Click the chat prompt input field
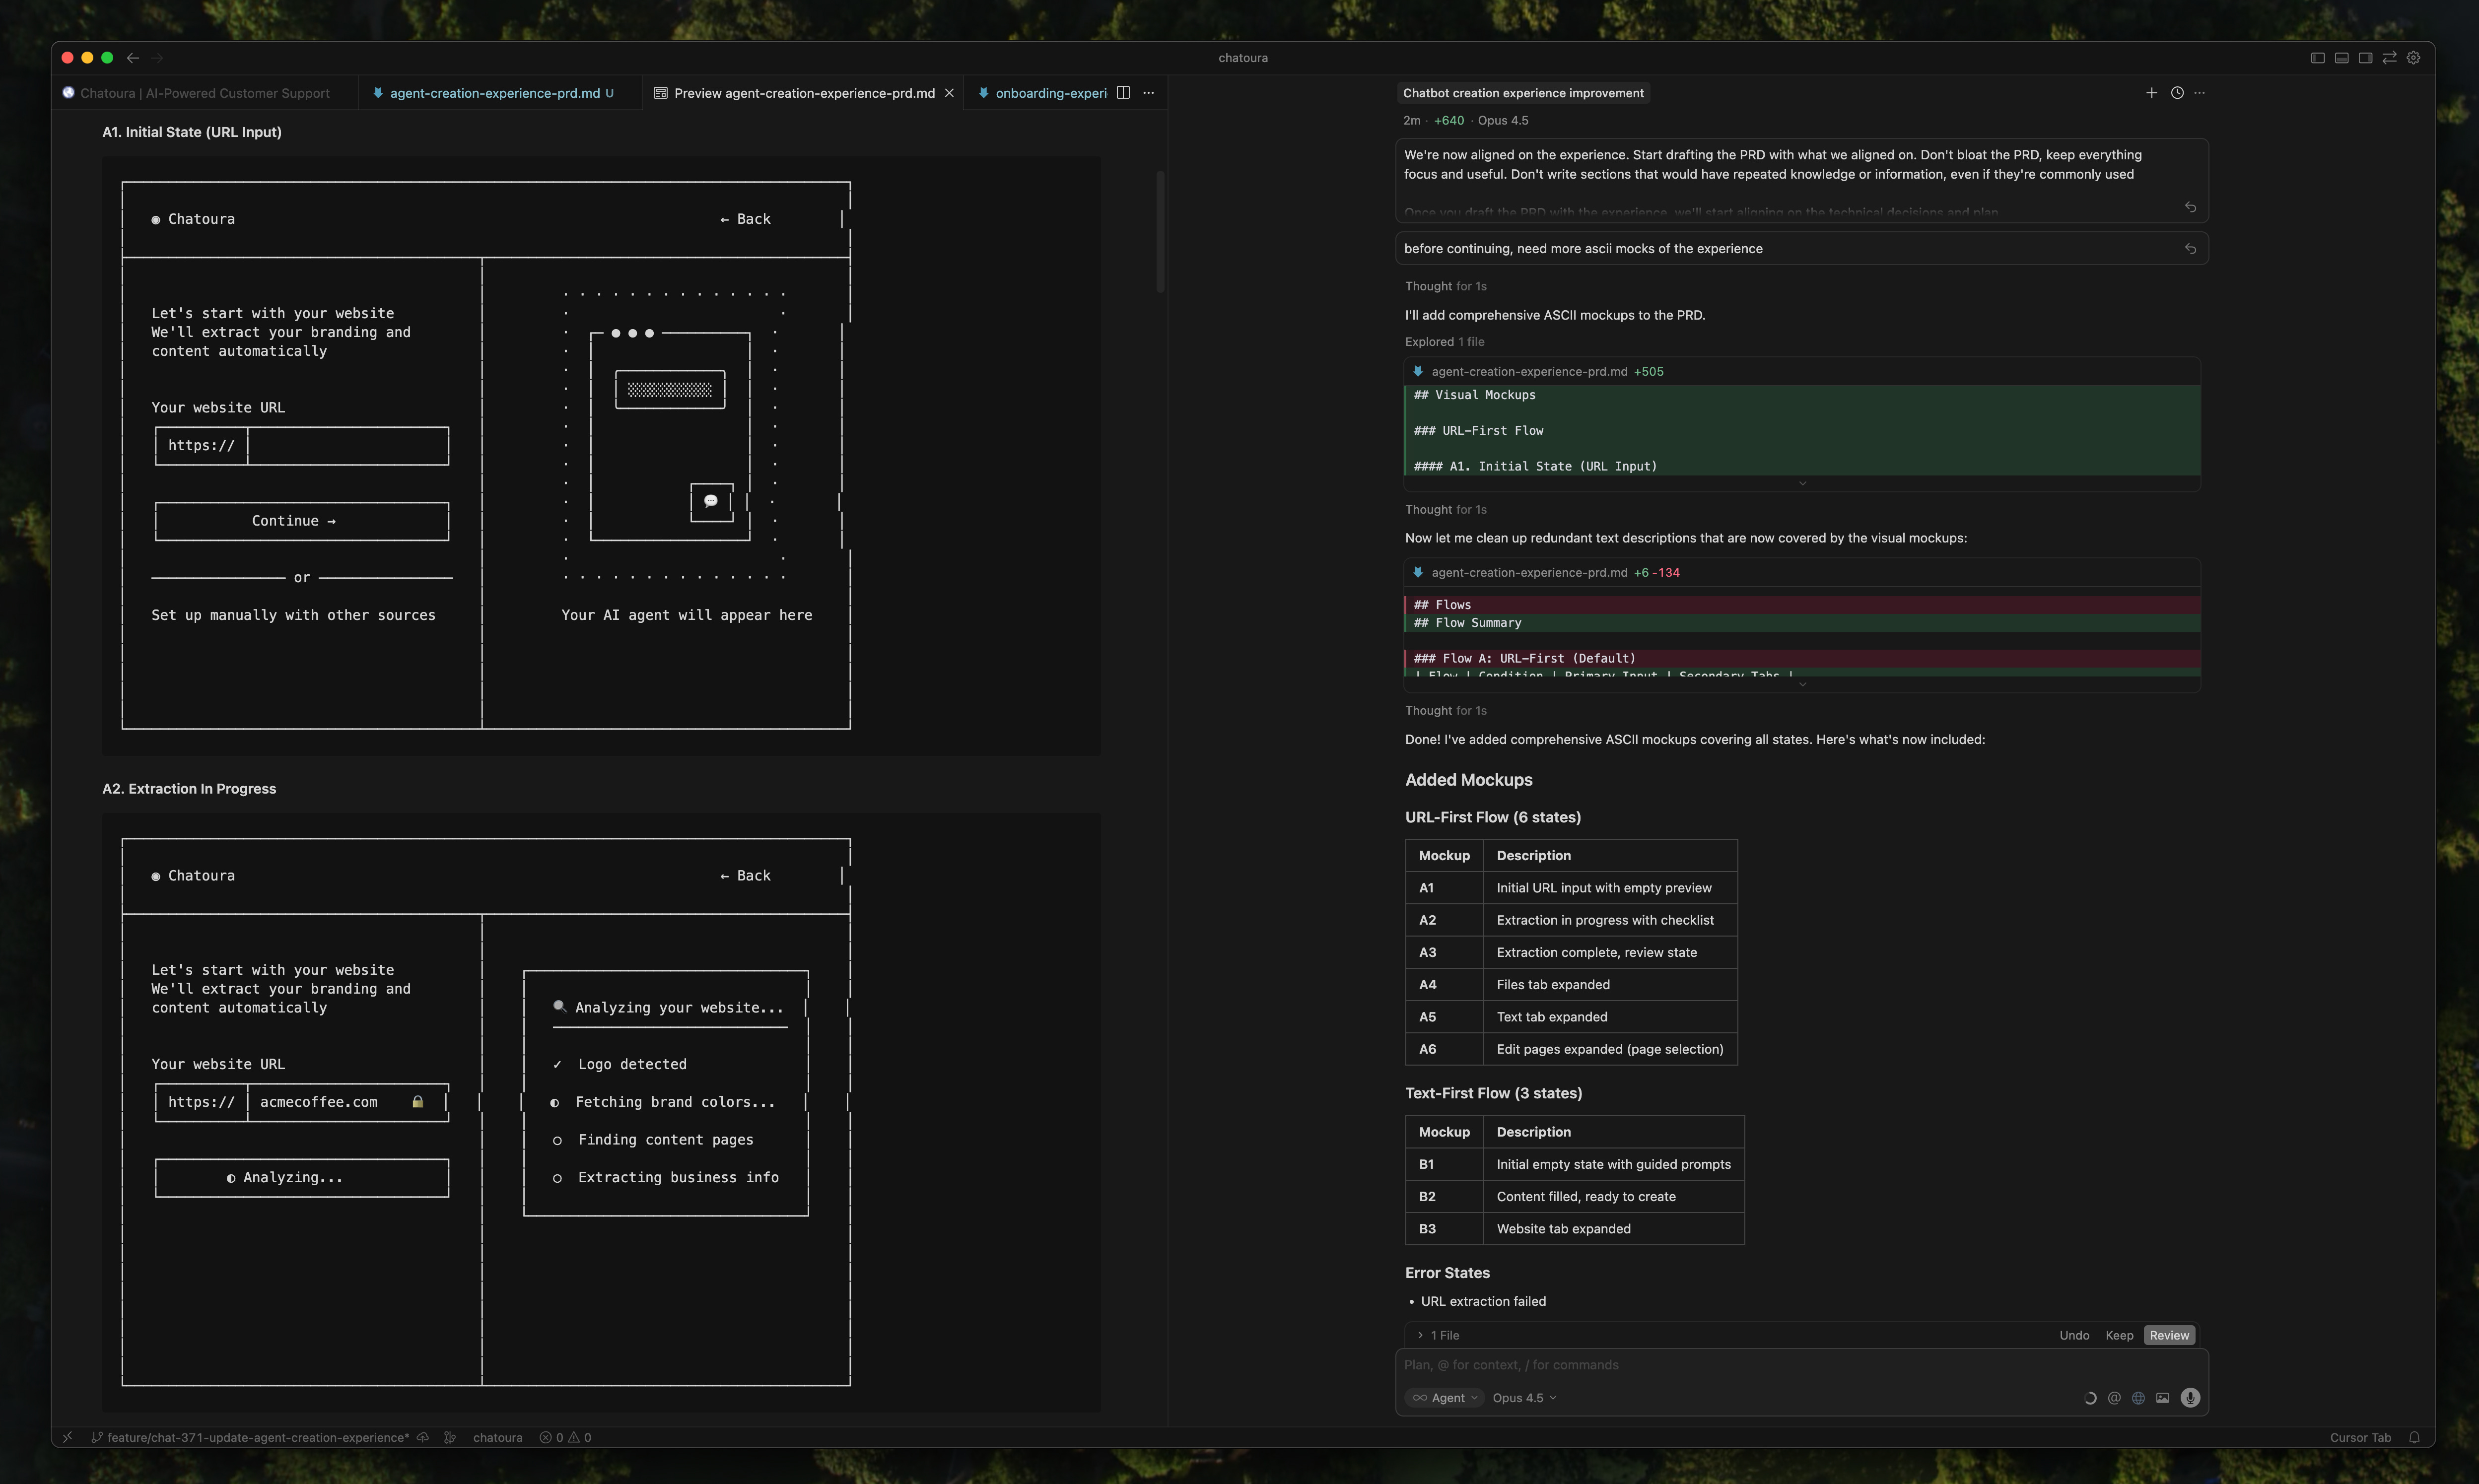The width and height of the screenshot is (2479, 1484). point(1780,1365)
